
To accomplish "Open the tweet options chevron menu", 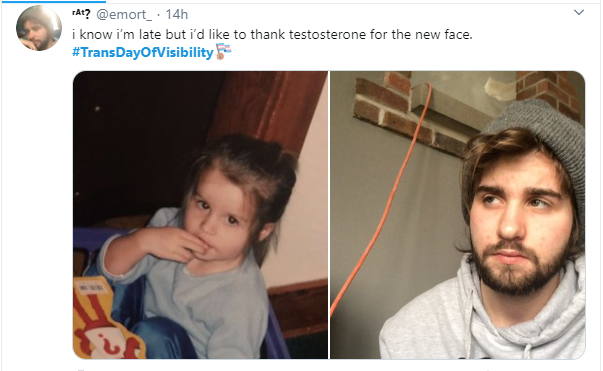I will [x=579, y=13].
